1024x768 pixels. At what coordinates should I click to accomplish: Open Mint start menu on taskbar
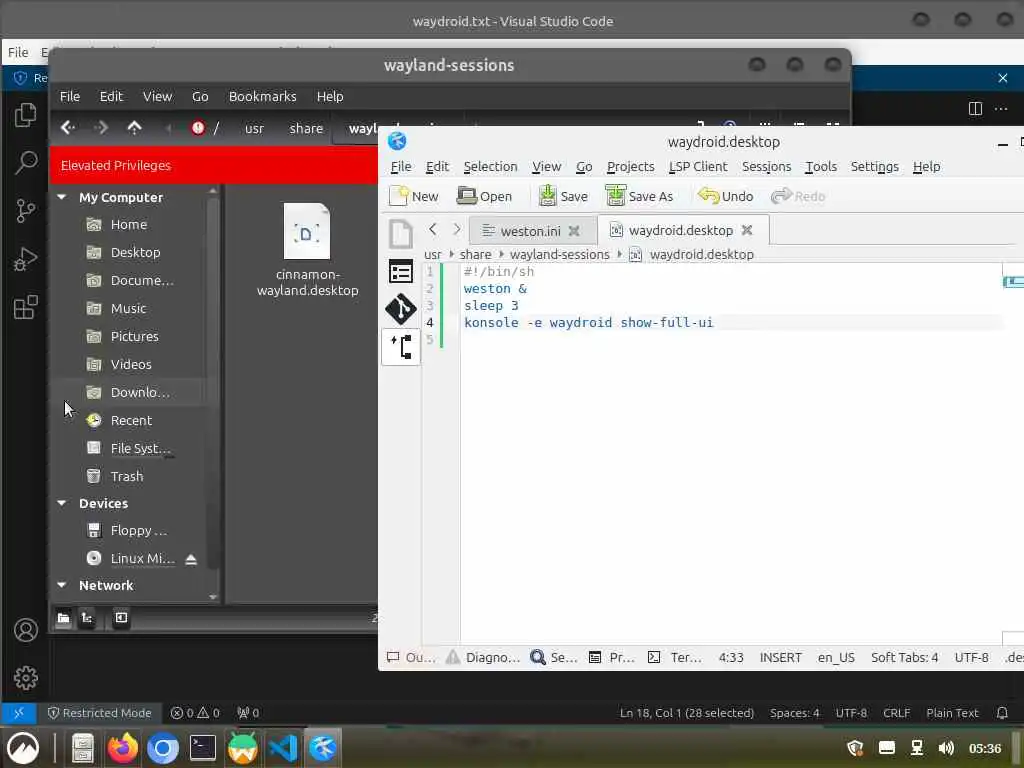(24, 747)
